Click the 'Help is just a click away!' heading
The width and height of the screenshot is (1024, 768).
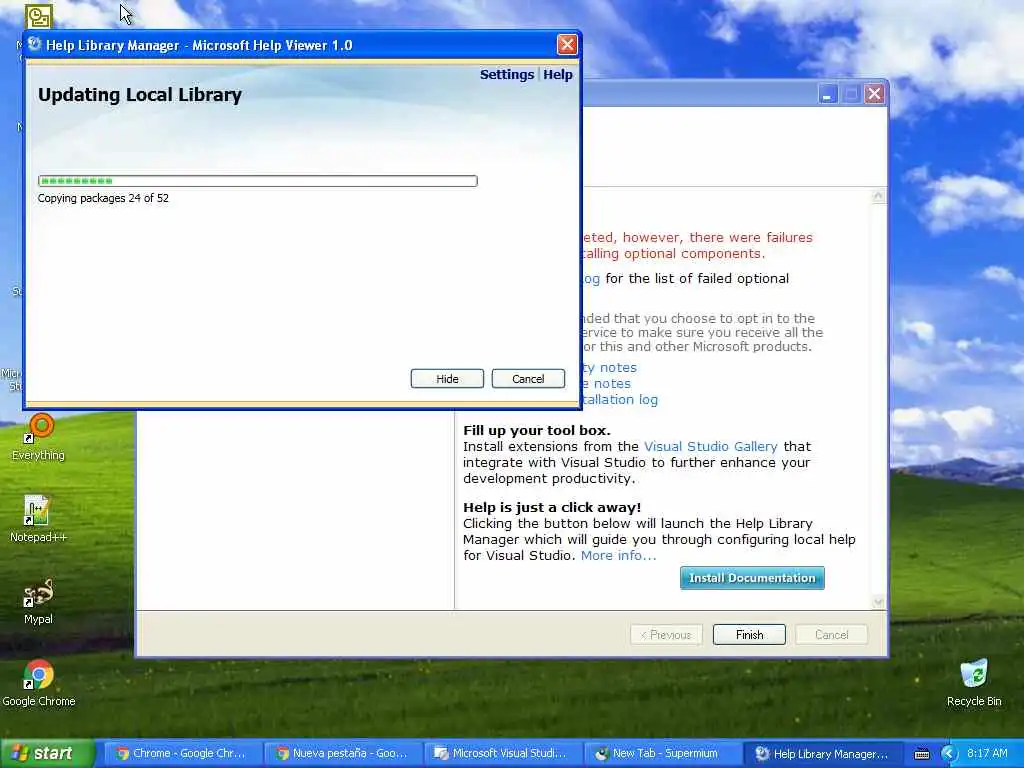[552, 507]
